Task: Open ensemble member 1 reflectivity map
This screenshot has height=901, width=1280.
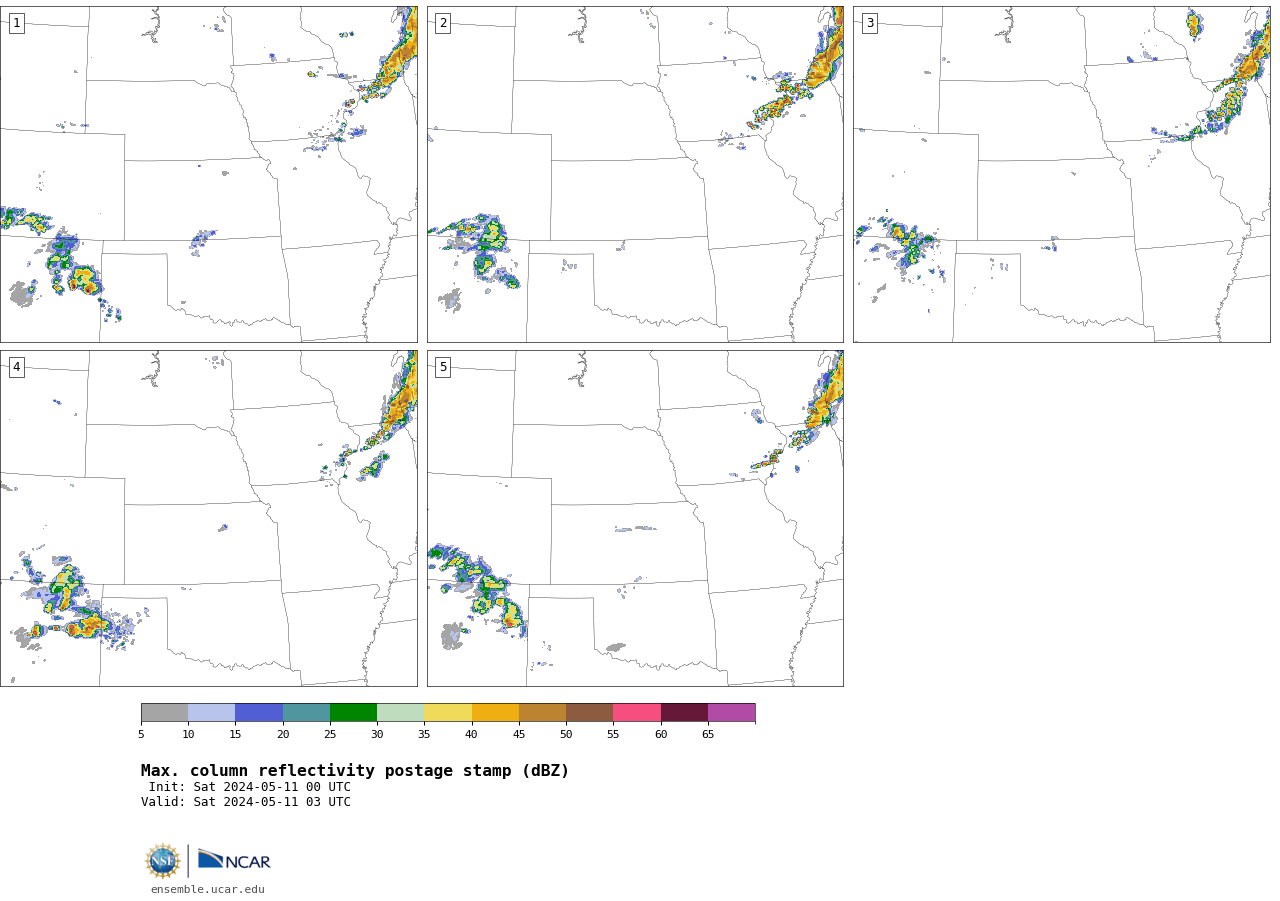Action: click(208, 174)
